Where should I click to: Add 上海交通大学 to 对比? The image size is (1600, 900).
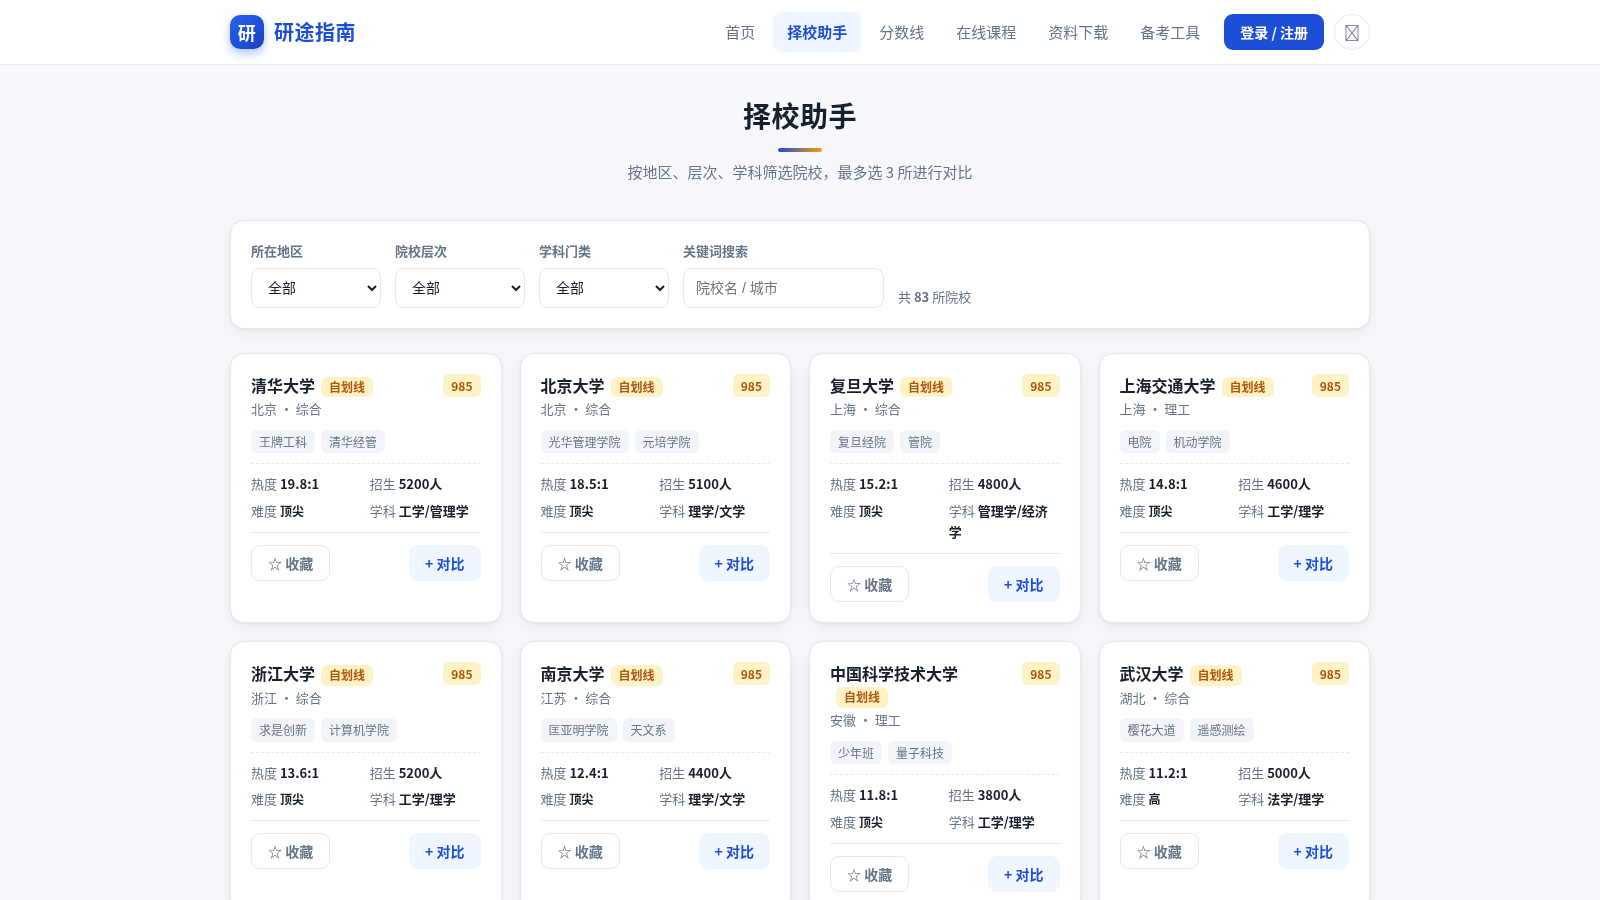pos(1313,564)
